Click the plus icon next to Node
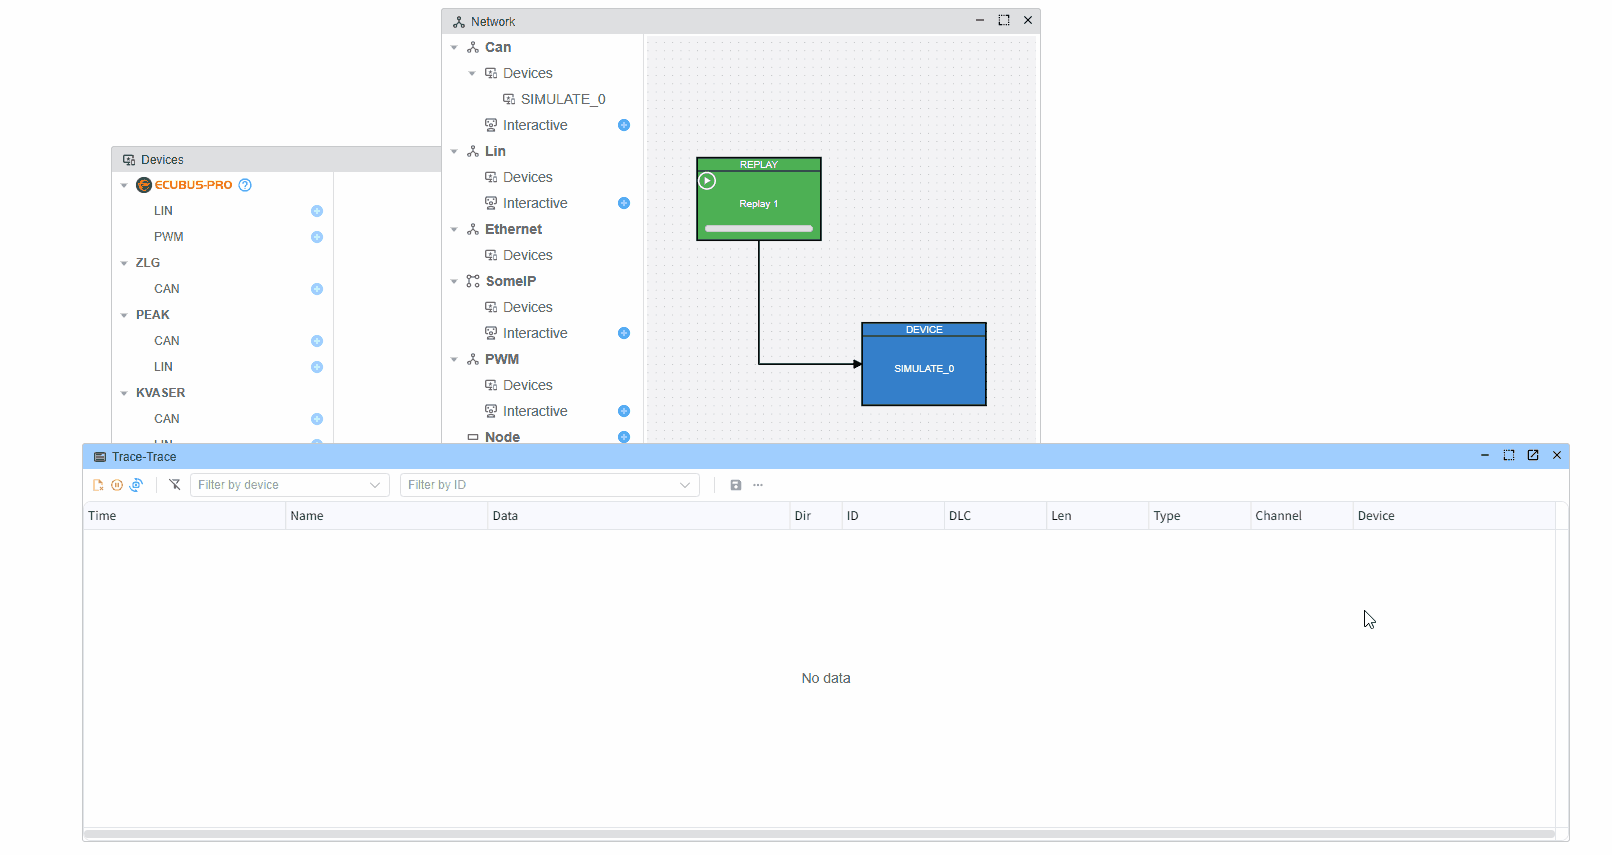 point(624,437)
